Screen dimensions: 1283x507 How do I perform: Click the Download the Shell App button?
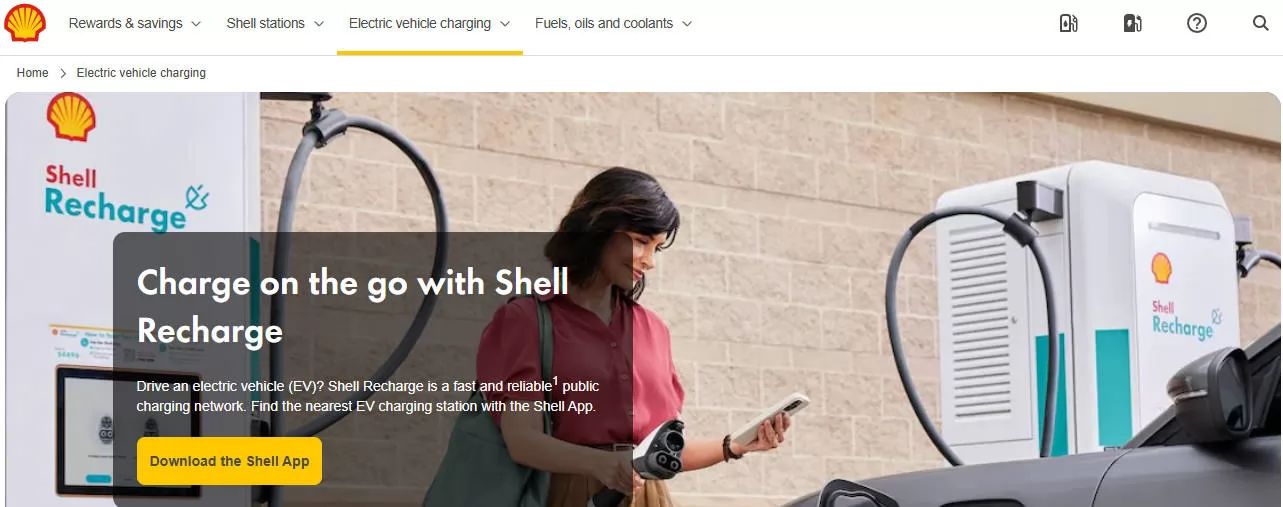coord(229,461)
